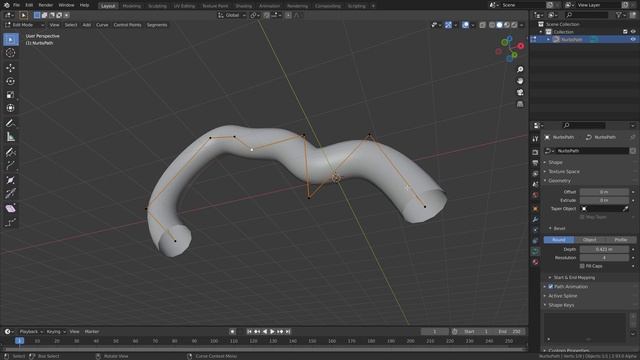Select the Randomize tool
The height and width of the screenshot is (360, 640).
[11, 222]
